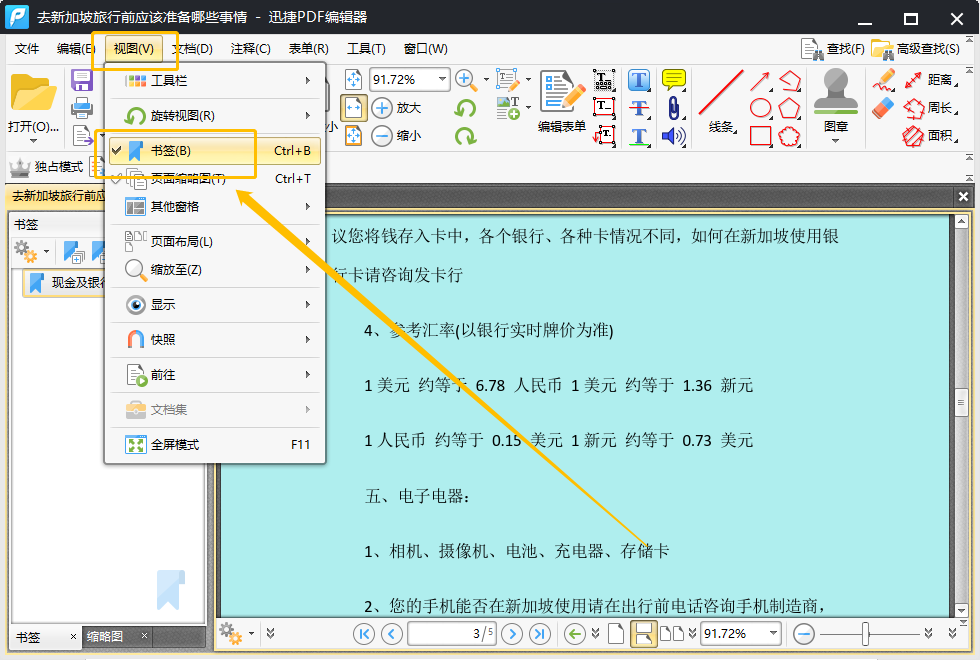The image size is (980, 660).
Task: Click the zoom slider handle in status bar
Action: click(x=866, y=633)
